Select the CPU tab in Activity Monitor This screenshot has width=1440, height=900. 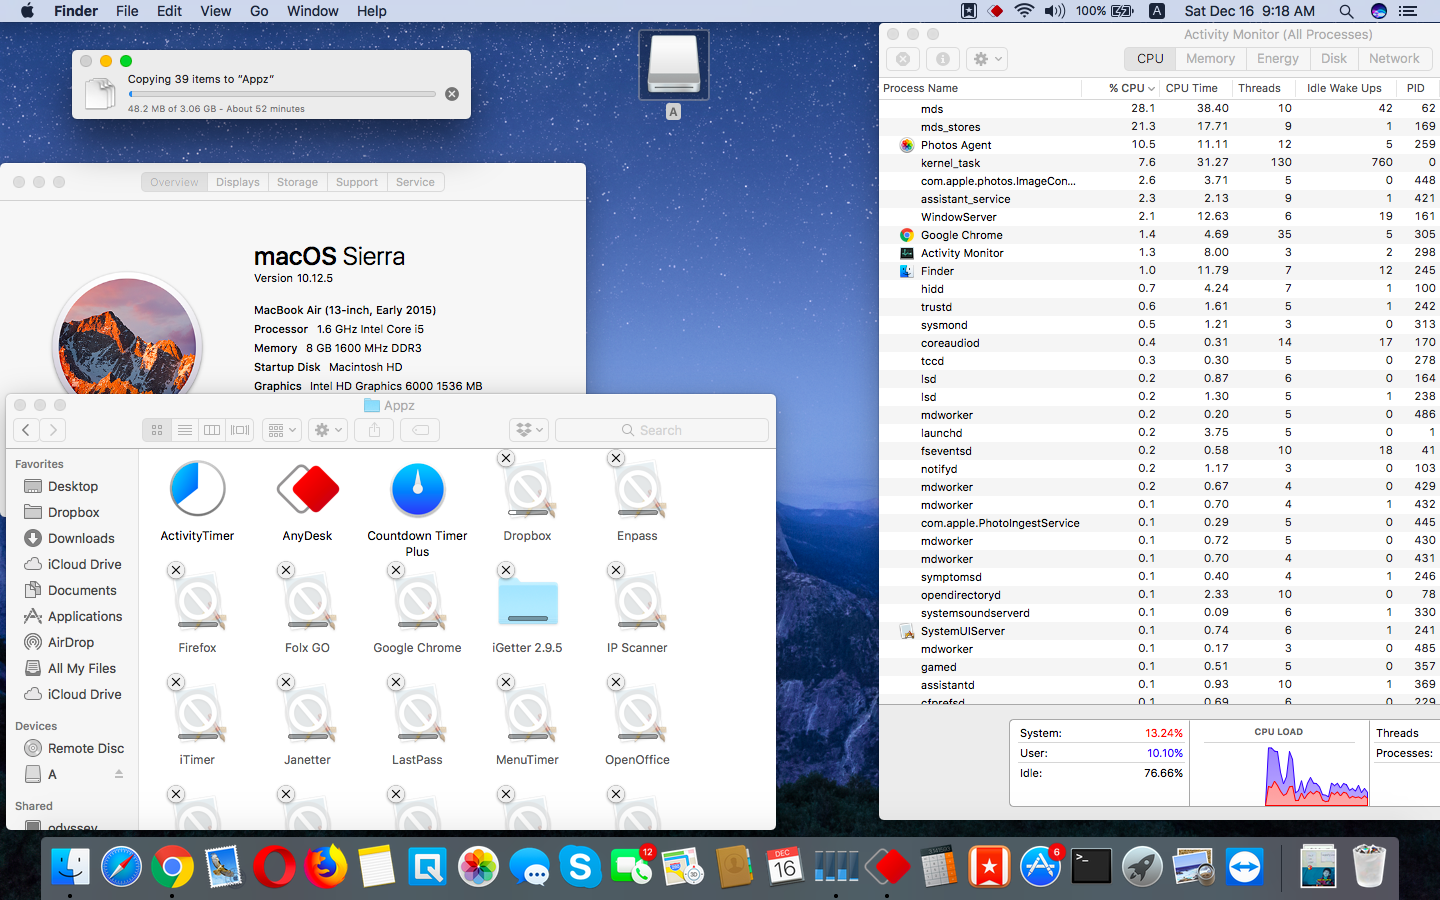pyautogui.click(x=1150, y=59)
